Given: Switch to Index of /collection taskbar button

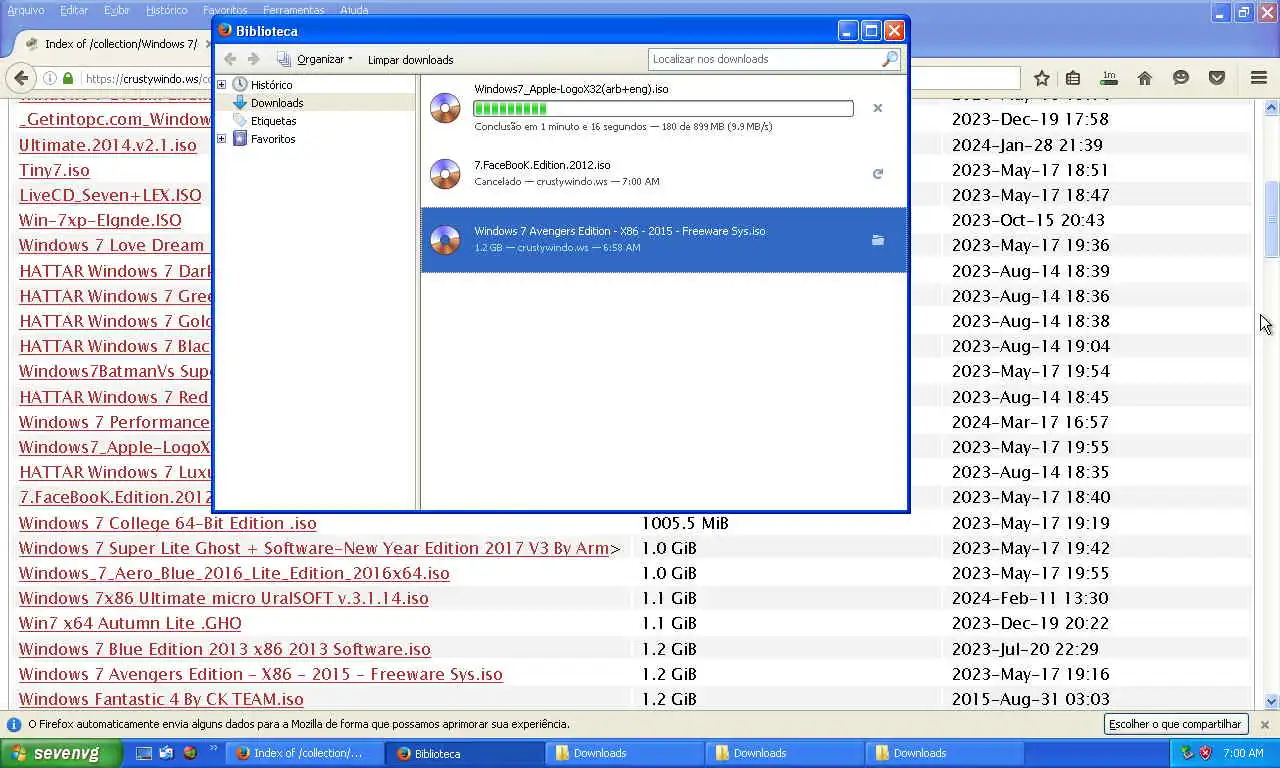Looking at the screenshot, I should (305, 753).
